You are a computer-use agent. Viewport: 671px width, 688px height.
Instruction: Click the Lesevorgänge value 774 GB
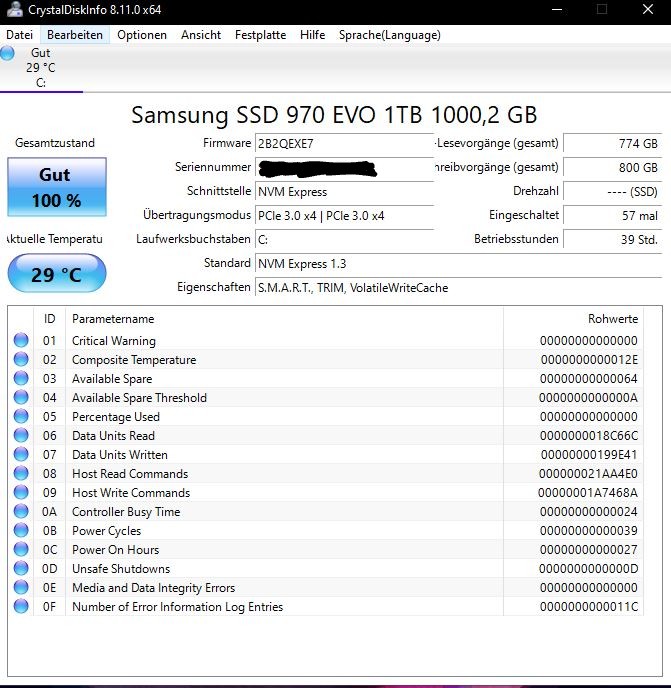tap(612, 144)
